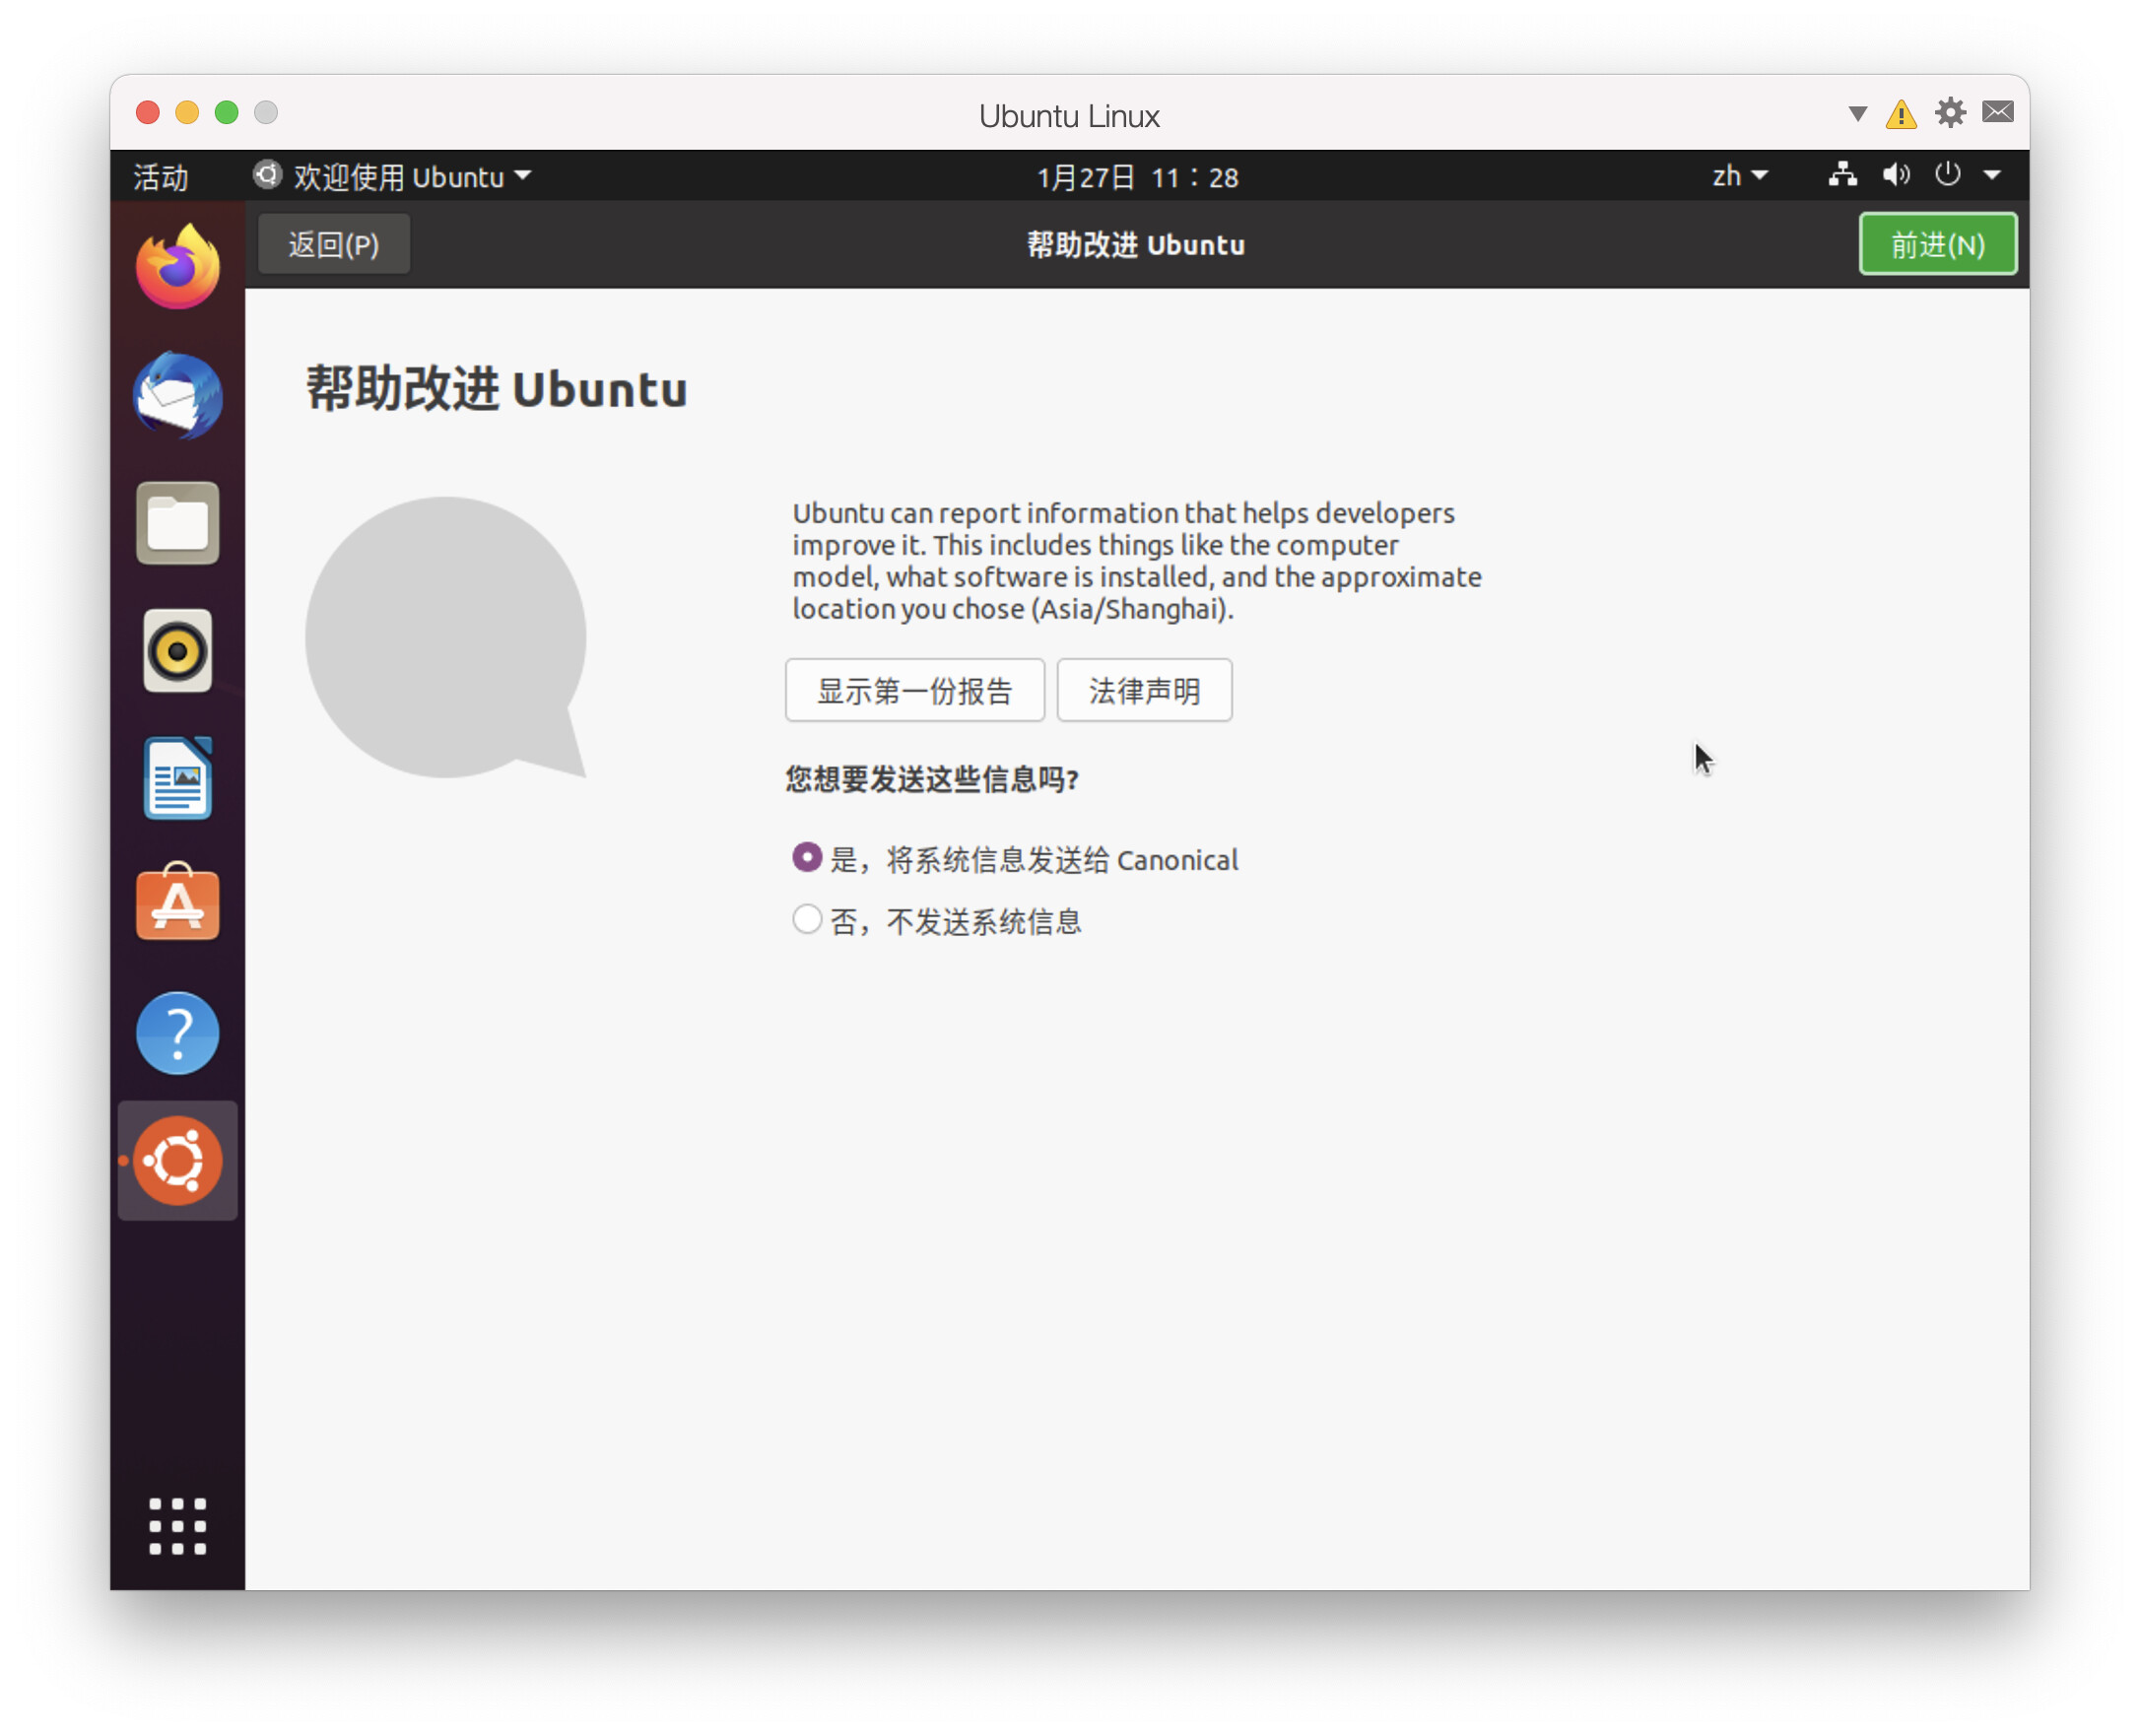Screen dimensions: 2140x1736
Task: Launch LibreOffice Writer from the dock
Action: (x=178, y=778)
